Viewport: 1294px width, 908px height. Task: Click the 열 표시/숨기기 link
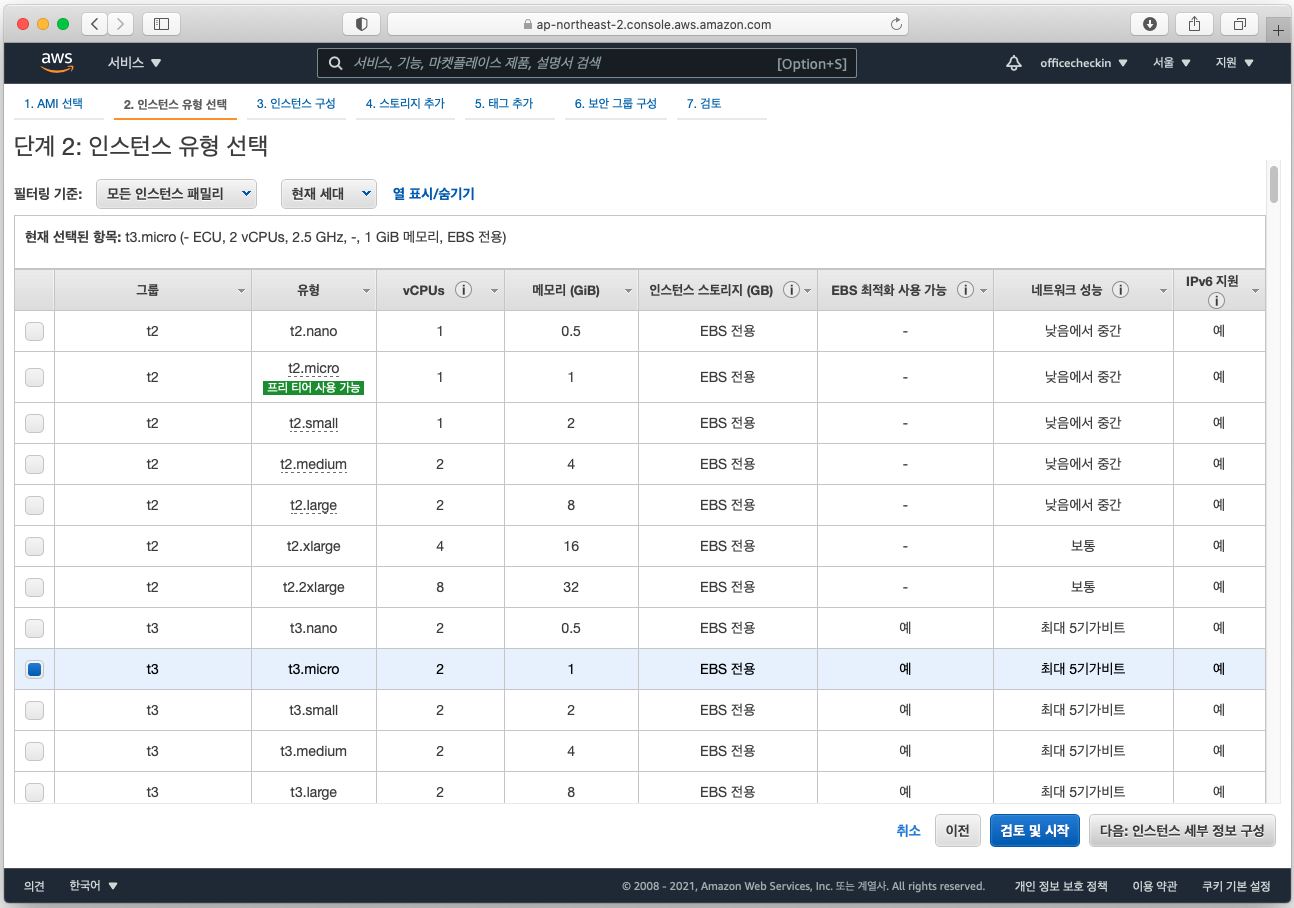tap(433, 194)
